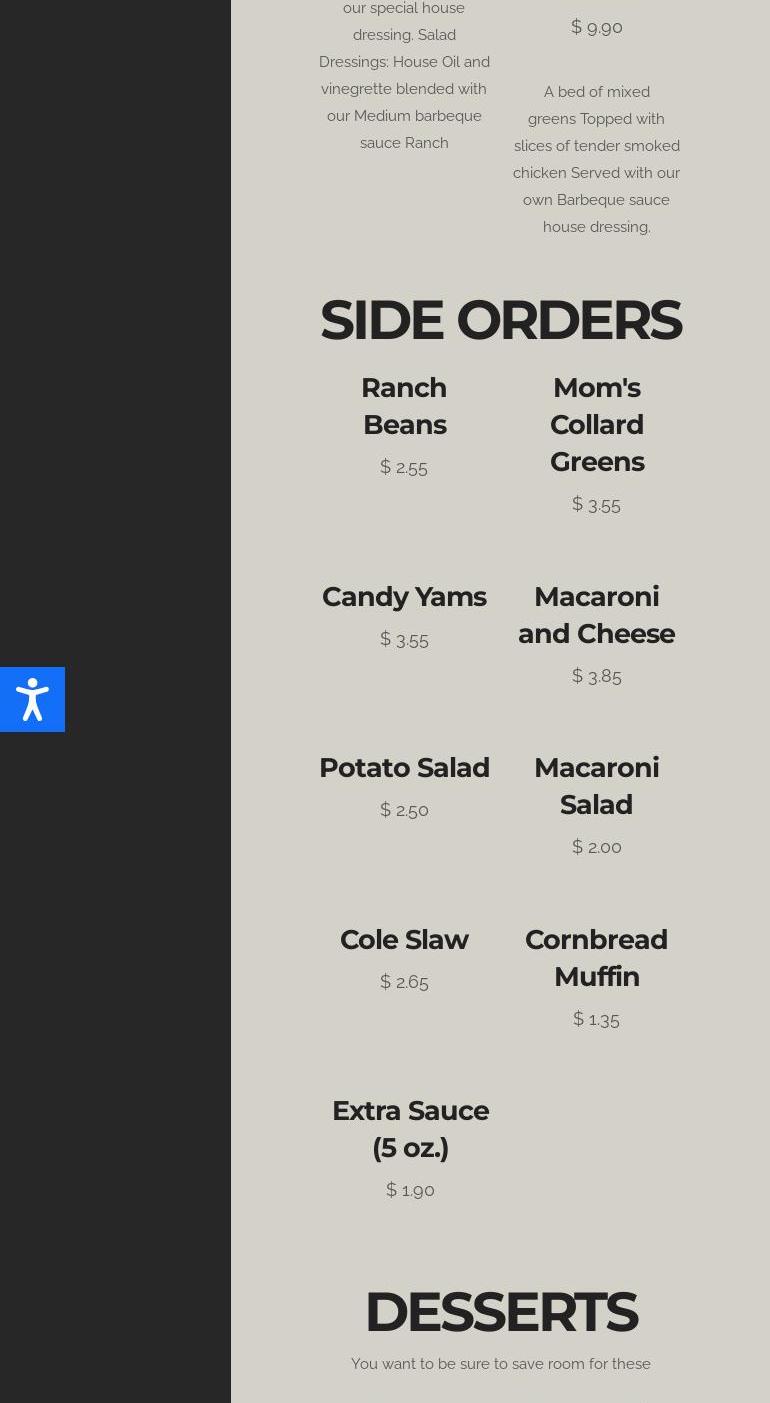Click the "save room for these" subtitle
Image resolution: width=770 pixels, height=1403 pixels.
click(500, 1364)
